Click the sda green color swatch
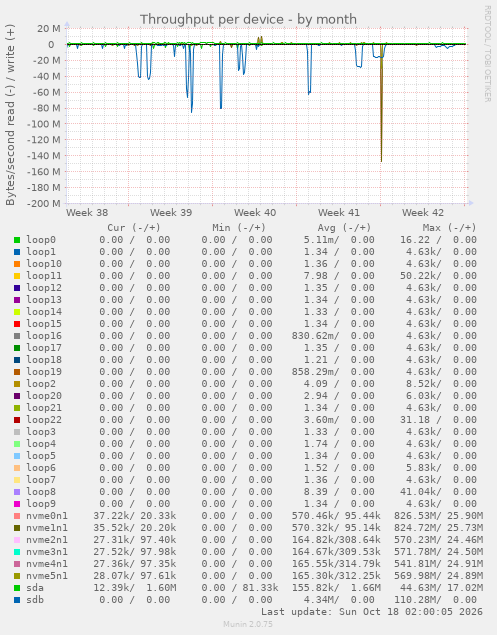 pyautogui.click(x=17, y=588)
